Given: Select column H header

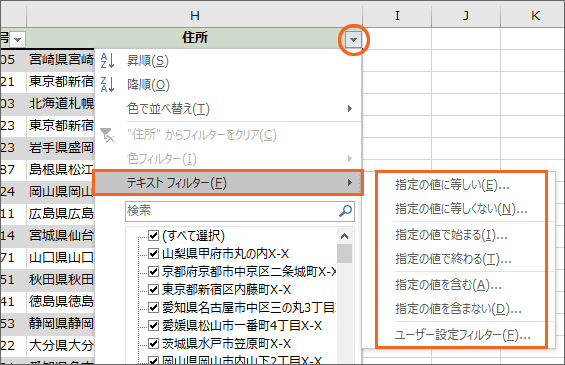Looking at the screenshot, I should coord(194,15).
